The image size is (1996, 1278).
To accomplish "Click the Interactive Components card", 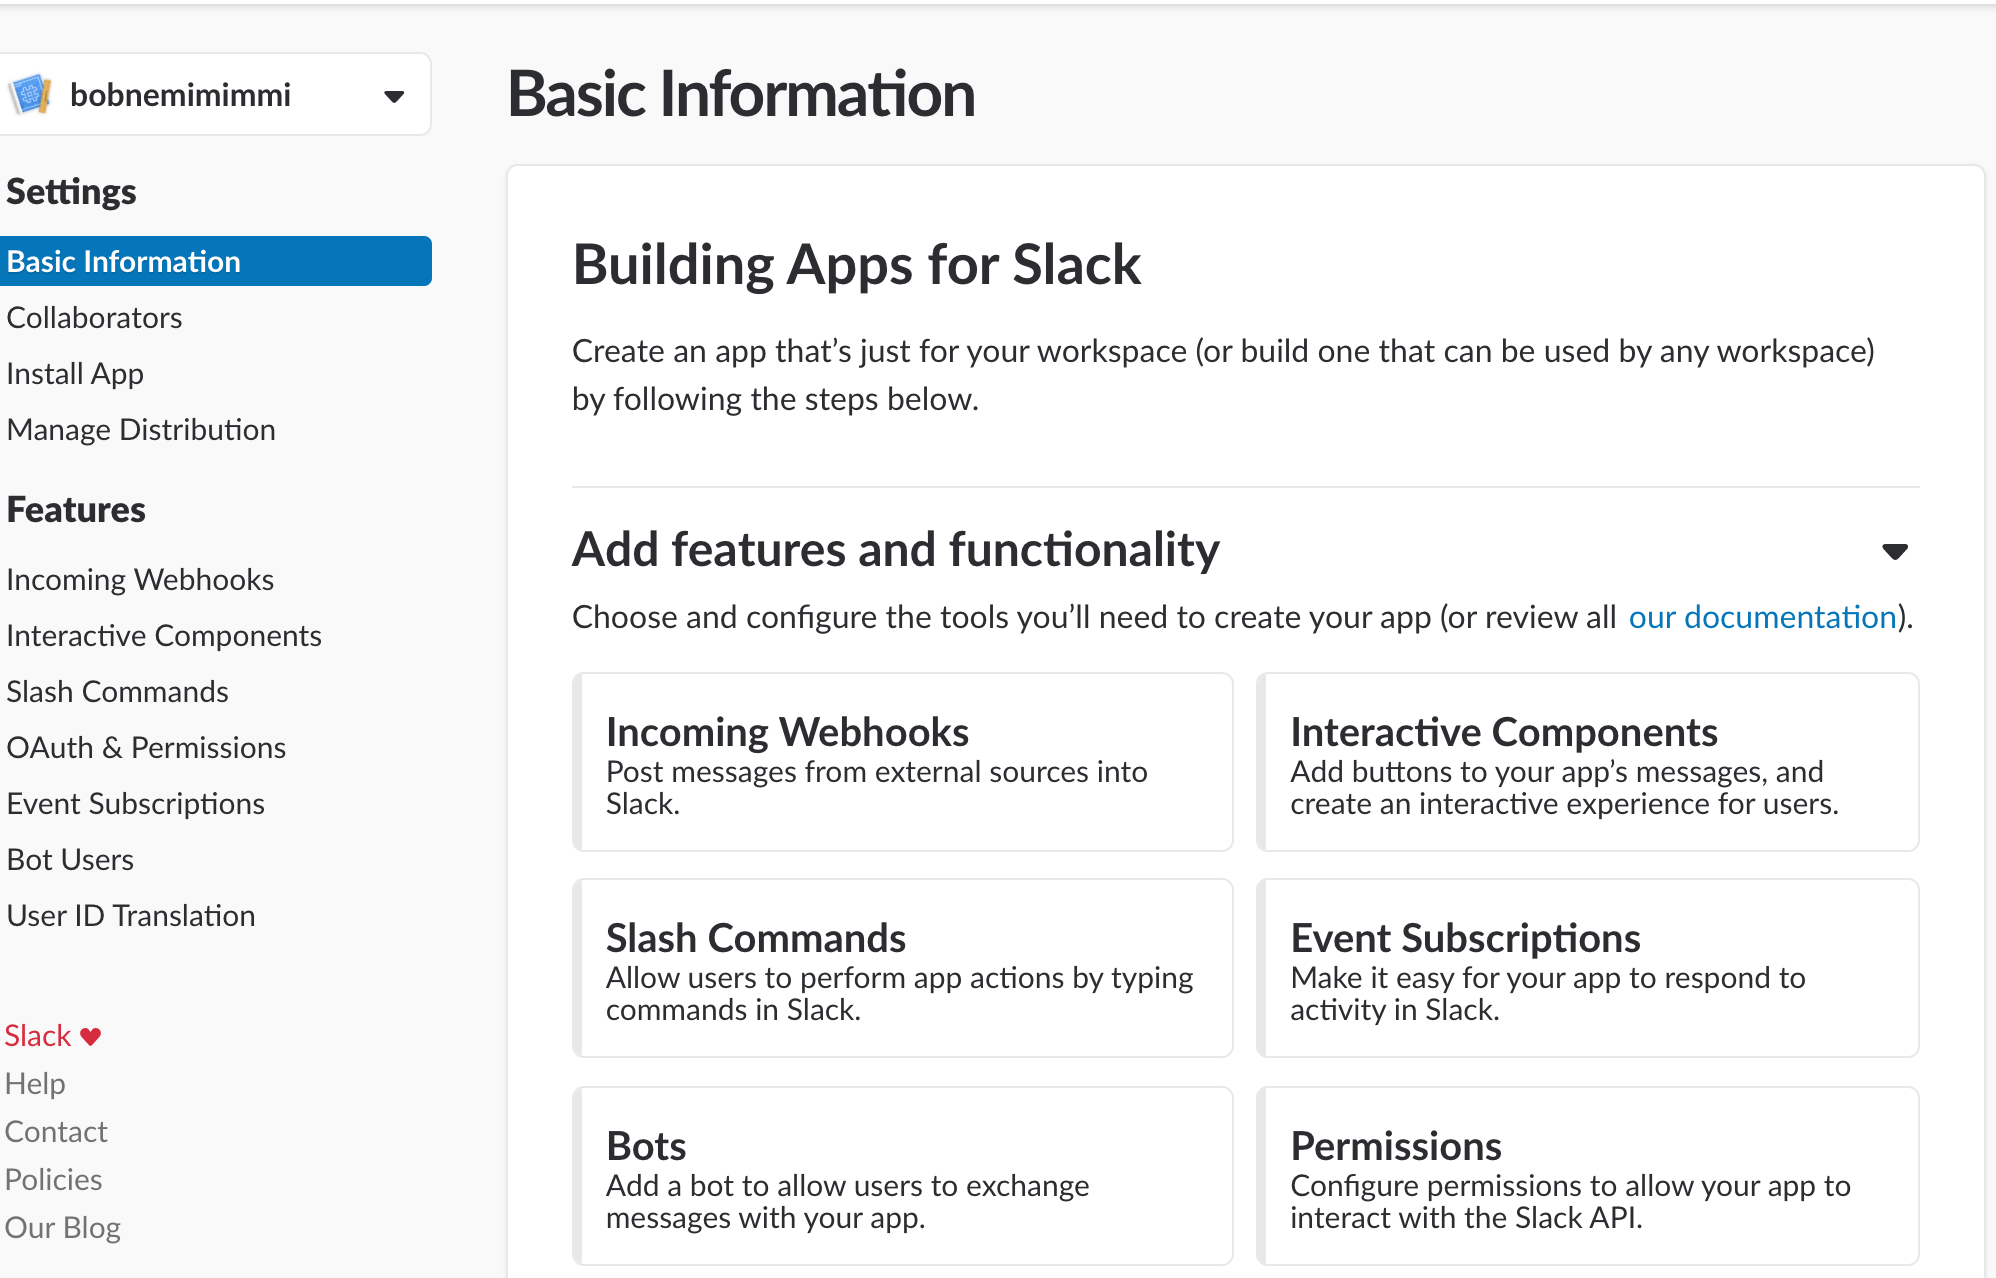I will tap(1587, 762).
